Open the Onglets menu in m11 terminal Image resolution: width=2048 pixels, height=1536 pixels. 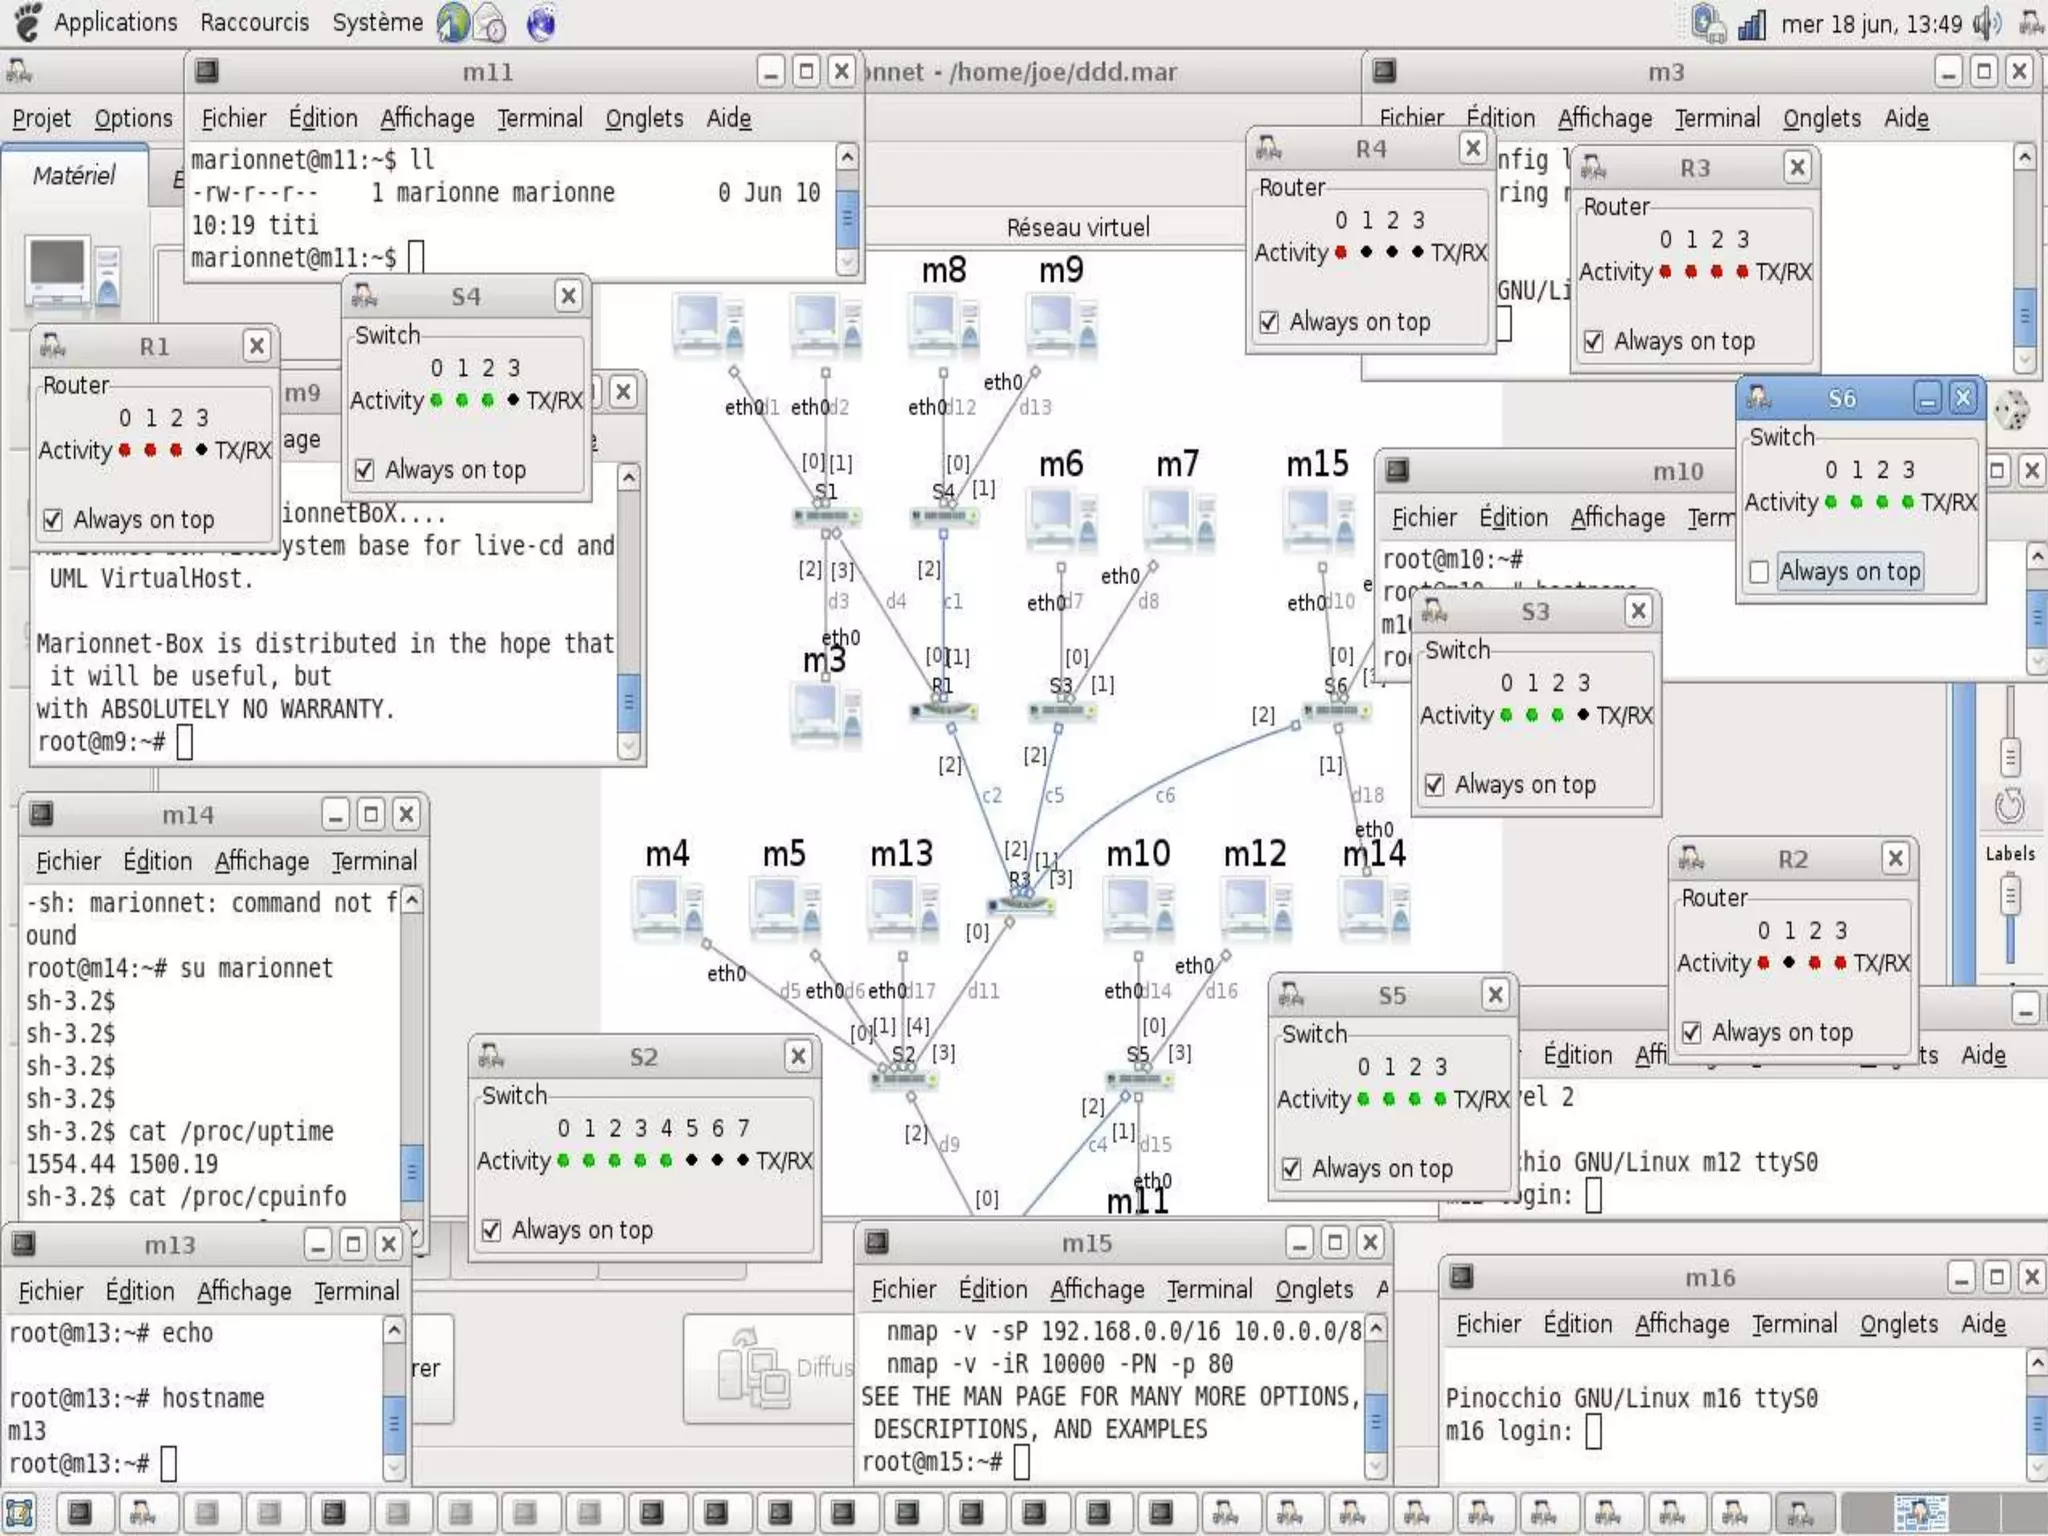tap(643, 119)
